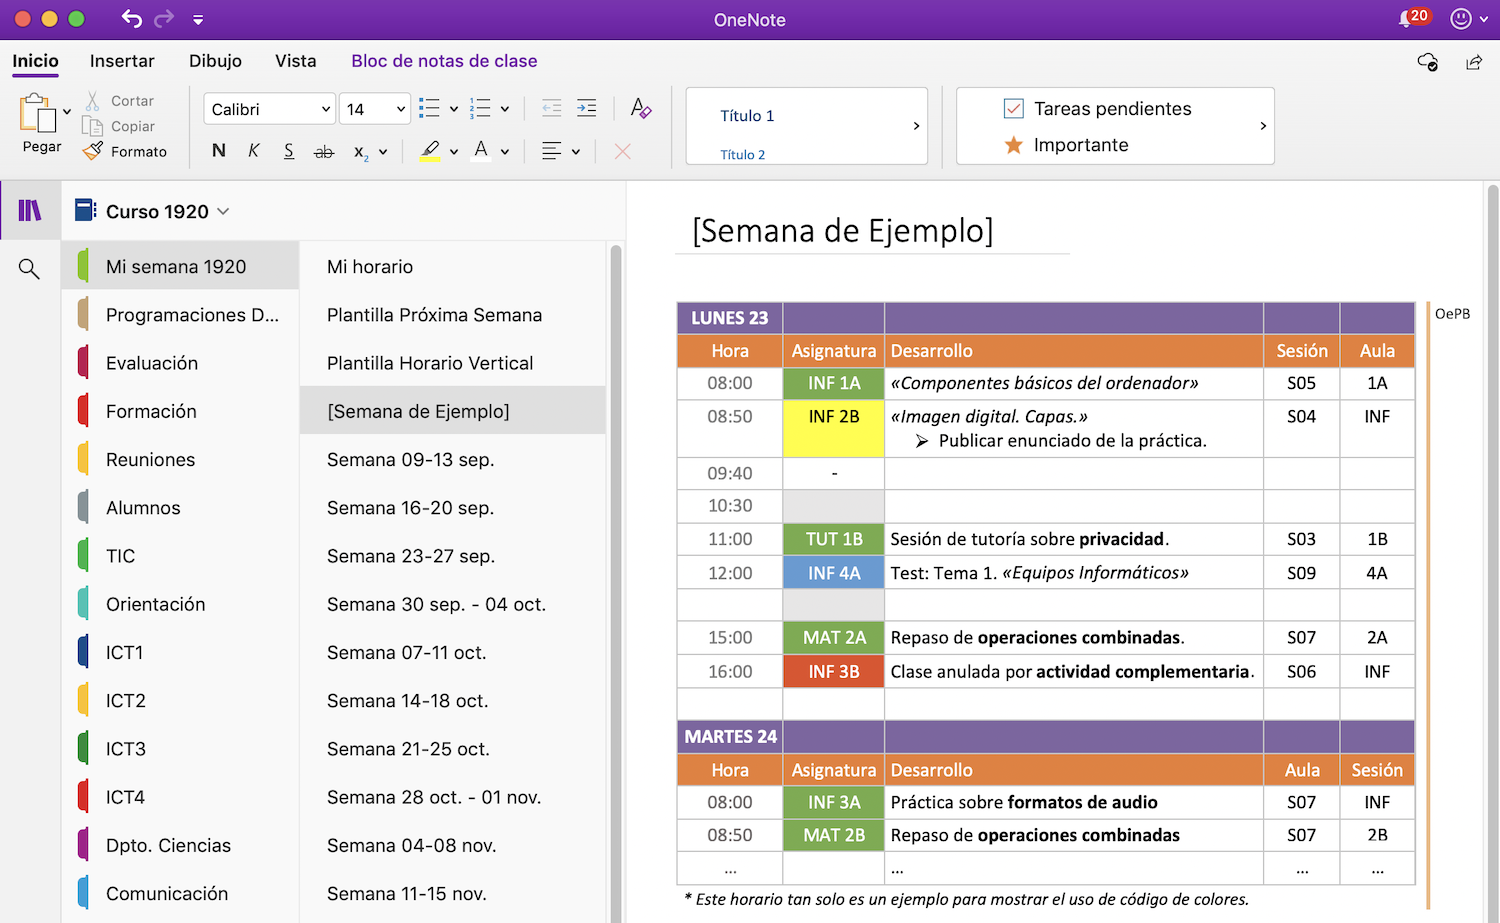
Task: Click the Copiar button
Action: point(119,126)
